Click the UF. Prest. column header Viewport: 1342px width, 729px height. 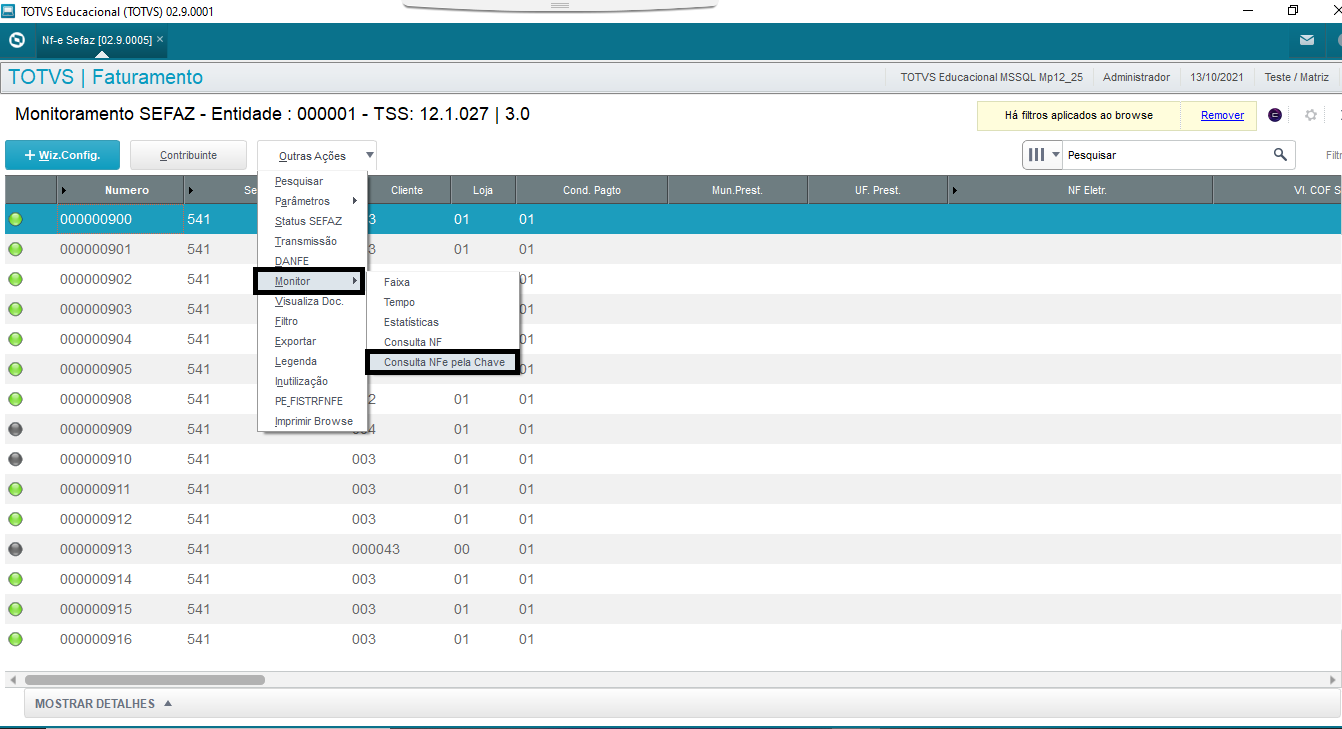[877, 190]
